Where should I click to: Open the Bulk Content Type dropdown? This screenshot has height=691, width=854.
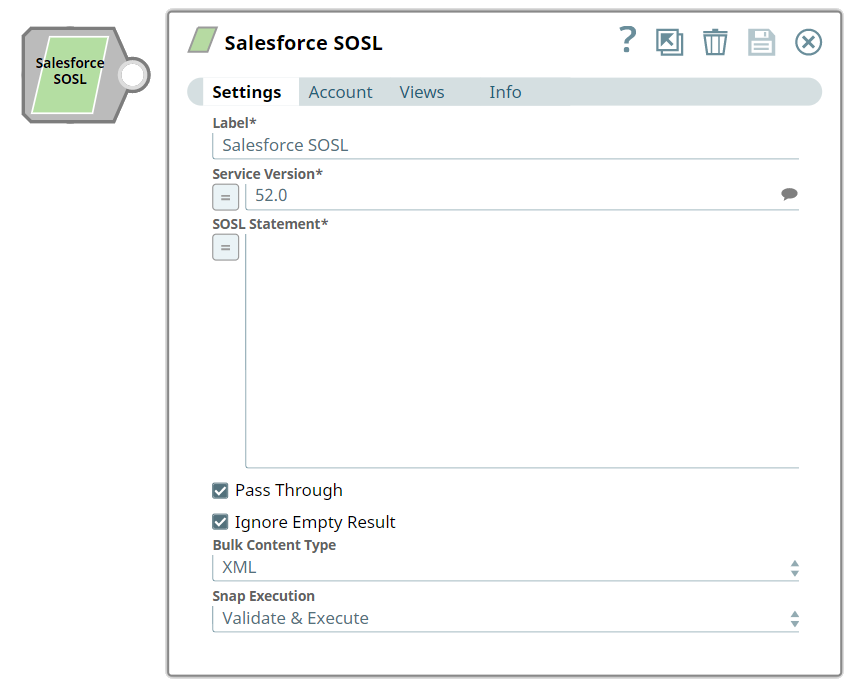click(x=505, y=568)
